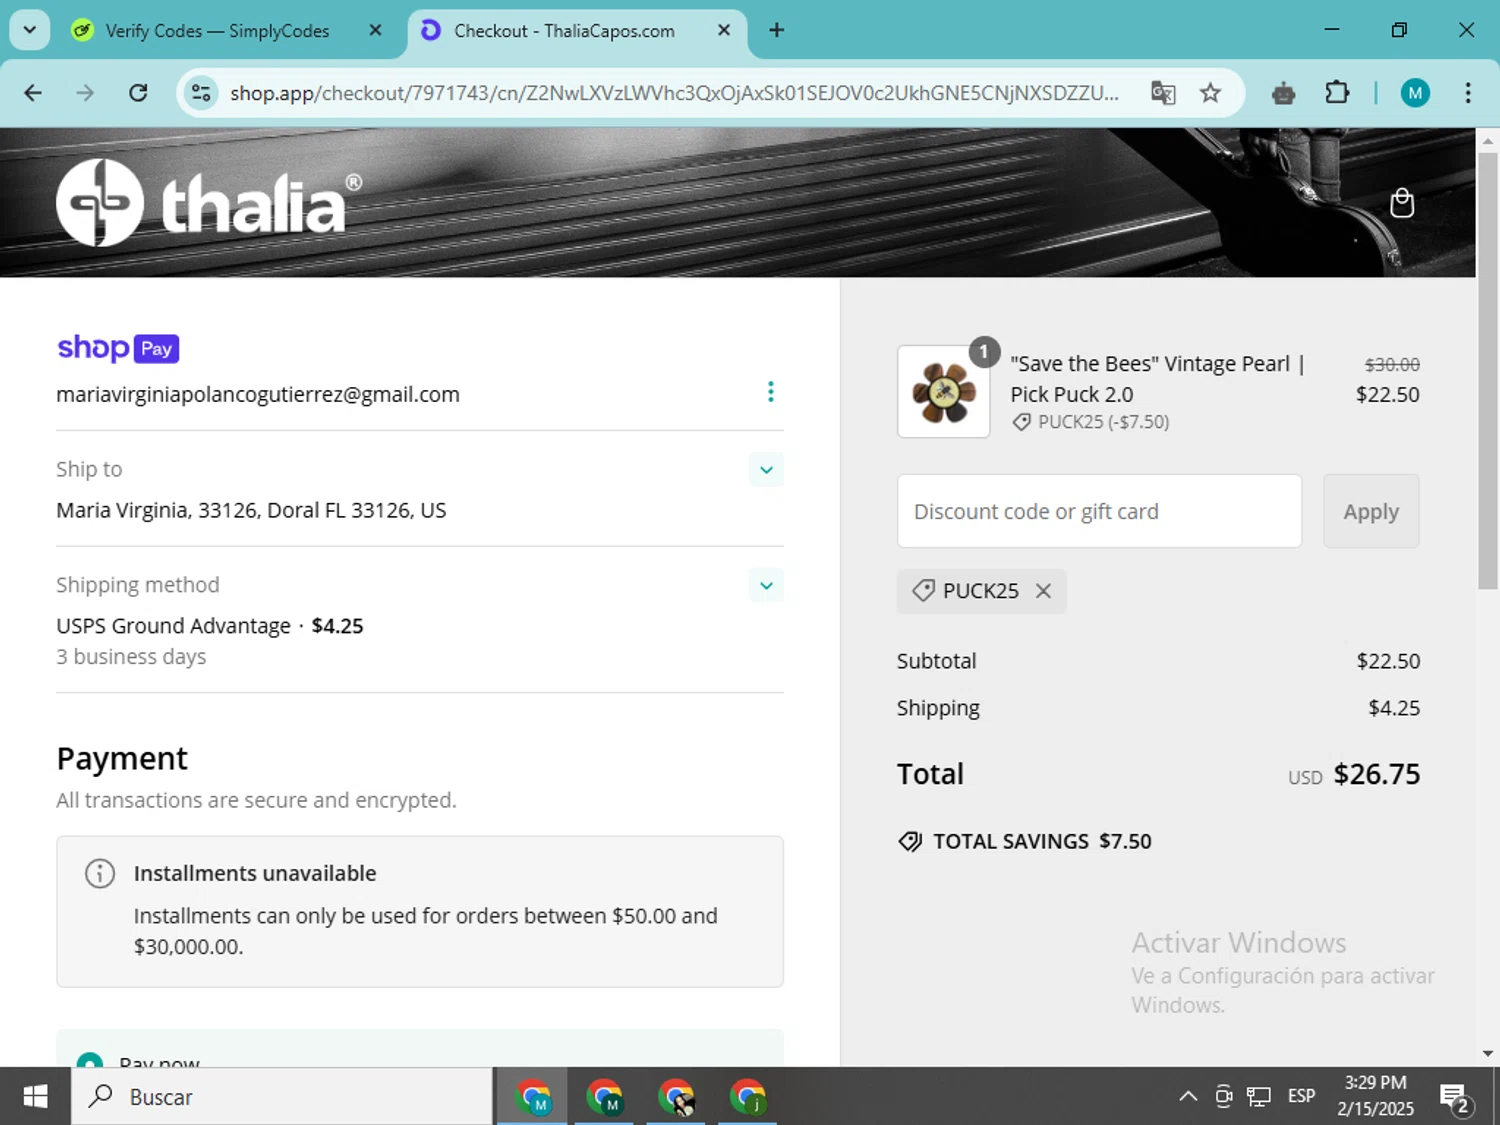Select the Pay now radio option

click(x=90, y=1061)
